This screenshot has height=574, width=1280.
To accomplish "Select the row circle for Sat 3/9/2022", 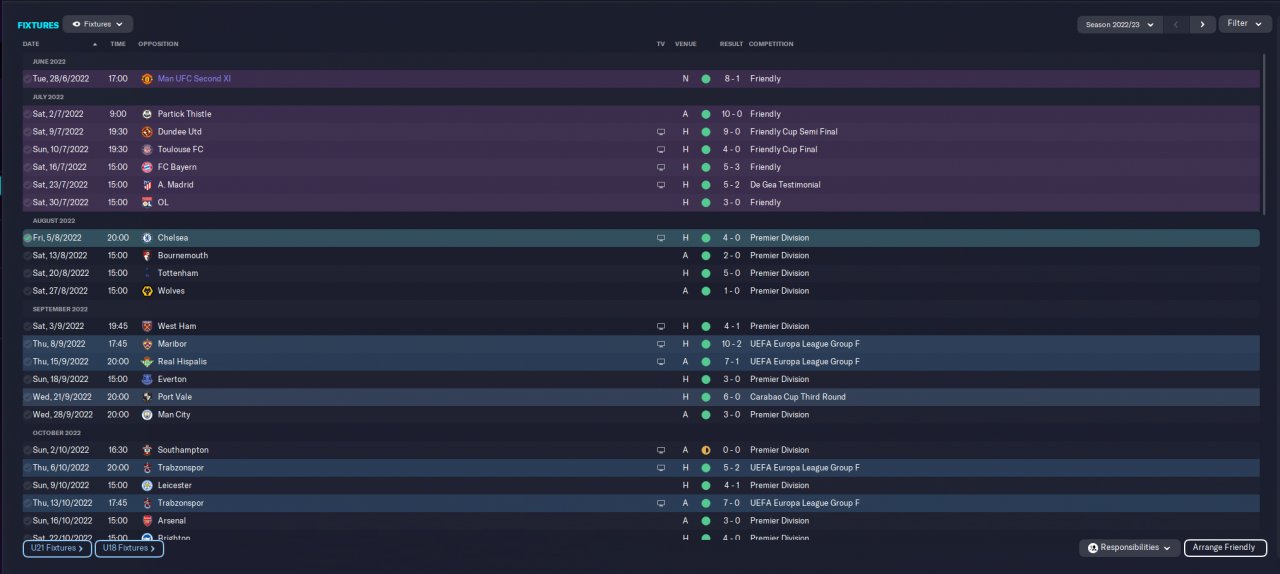I will pos(28,326).
